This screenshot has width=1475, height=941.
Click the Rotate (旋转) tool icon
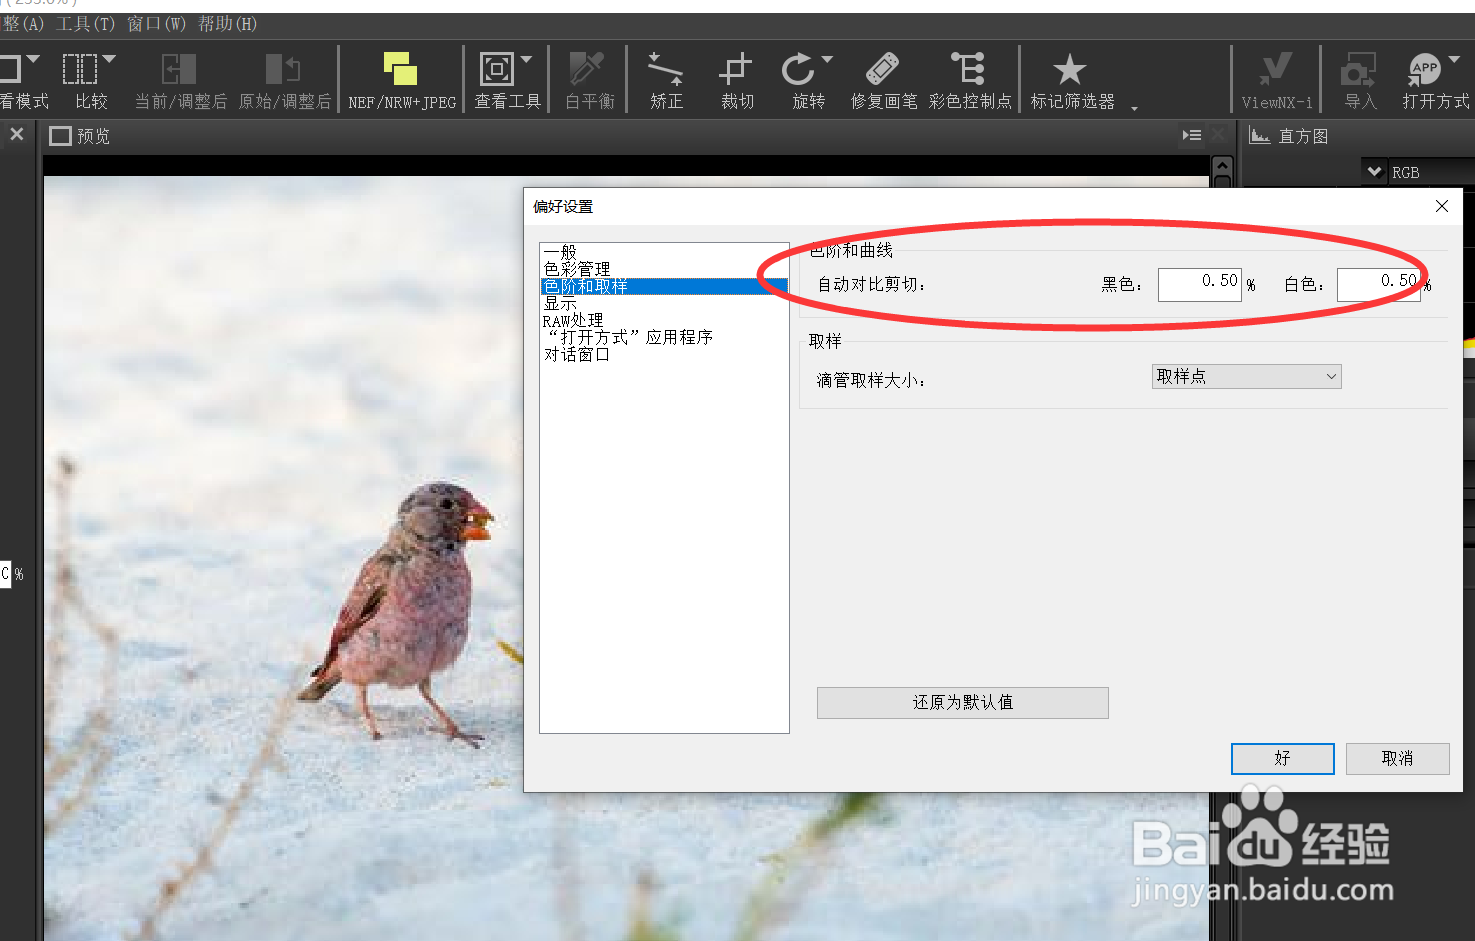tap(798, 69)
